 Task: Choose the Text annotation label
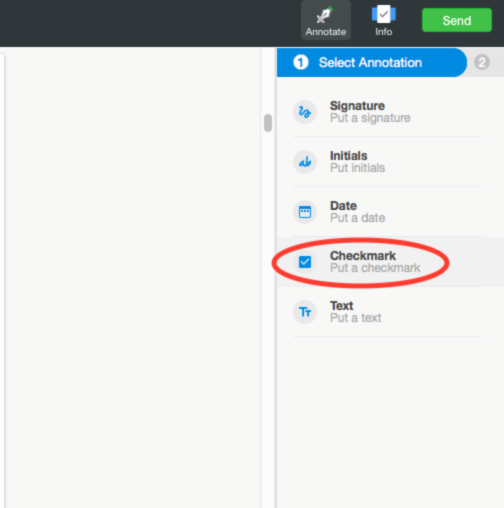pos(341,306)
